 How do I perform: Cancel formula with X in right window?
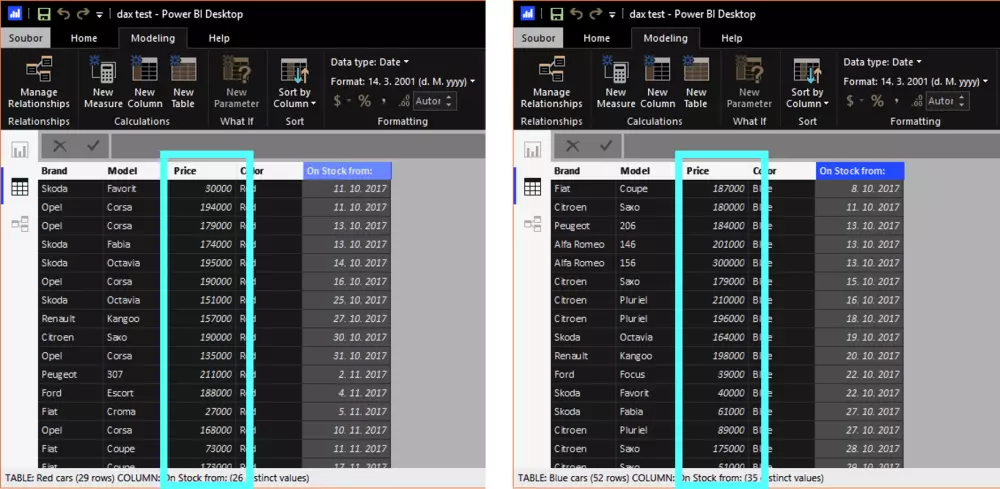click(x=573, y=146)
